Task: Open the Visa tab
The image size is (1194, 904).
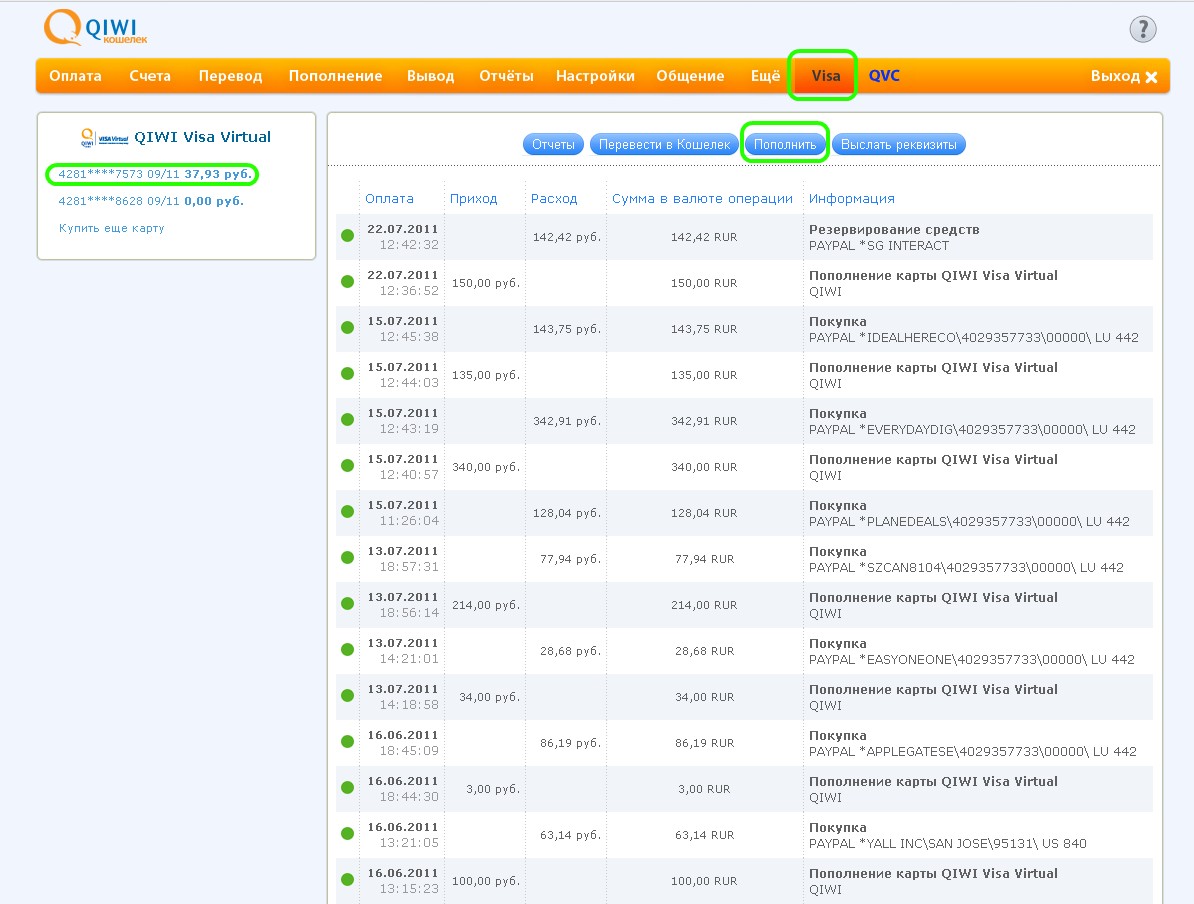Action: 825,76
